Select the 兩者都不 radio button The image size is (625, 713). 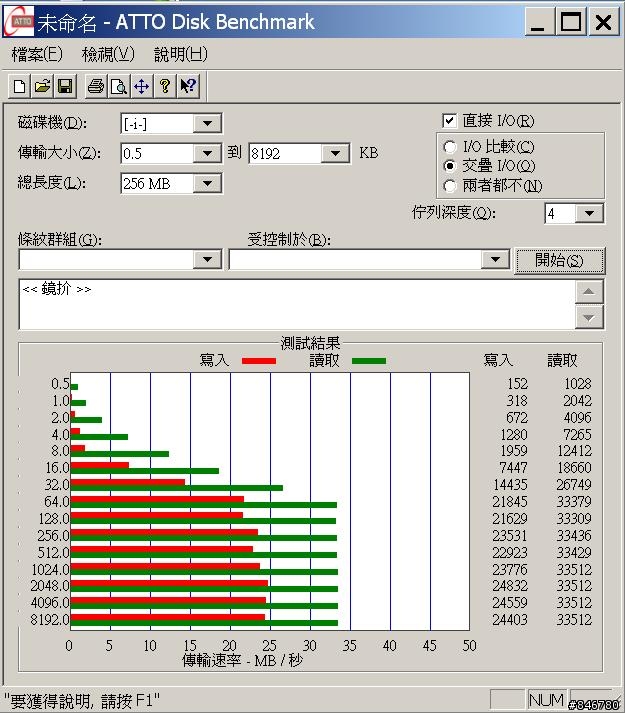(449, 186)
